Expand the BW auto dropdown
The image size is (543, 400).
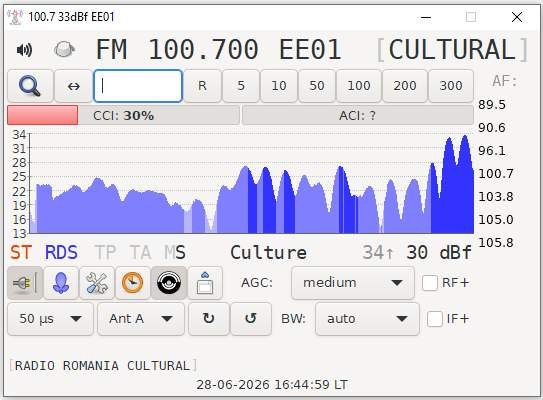pos(367,319)
